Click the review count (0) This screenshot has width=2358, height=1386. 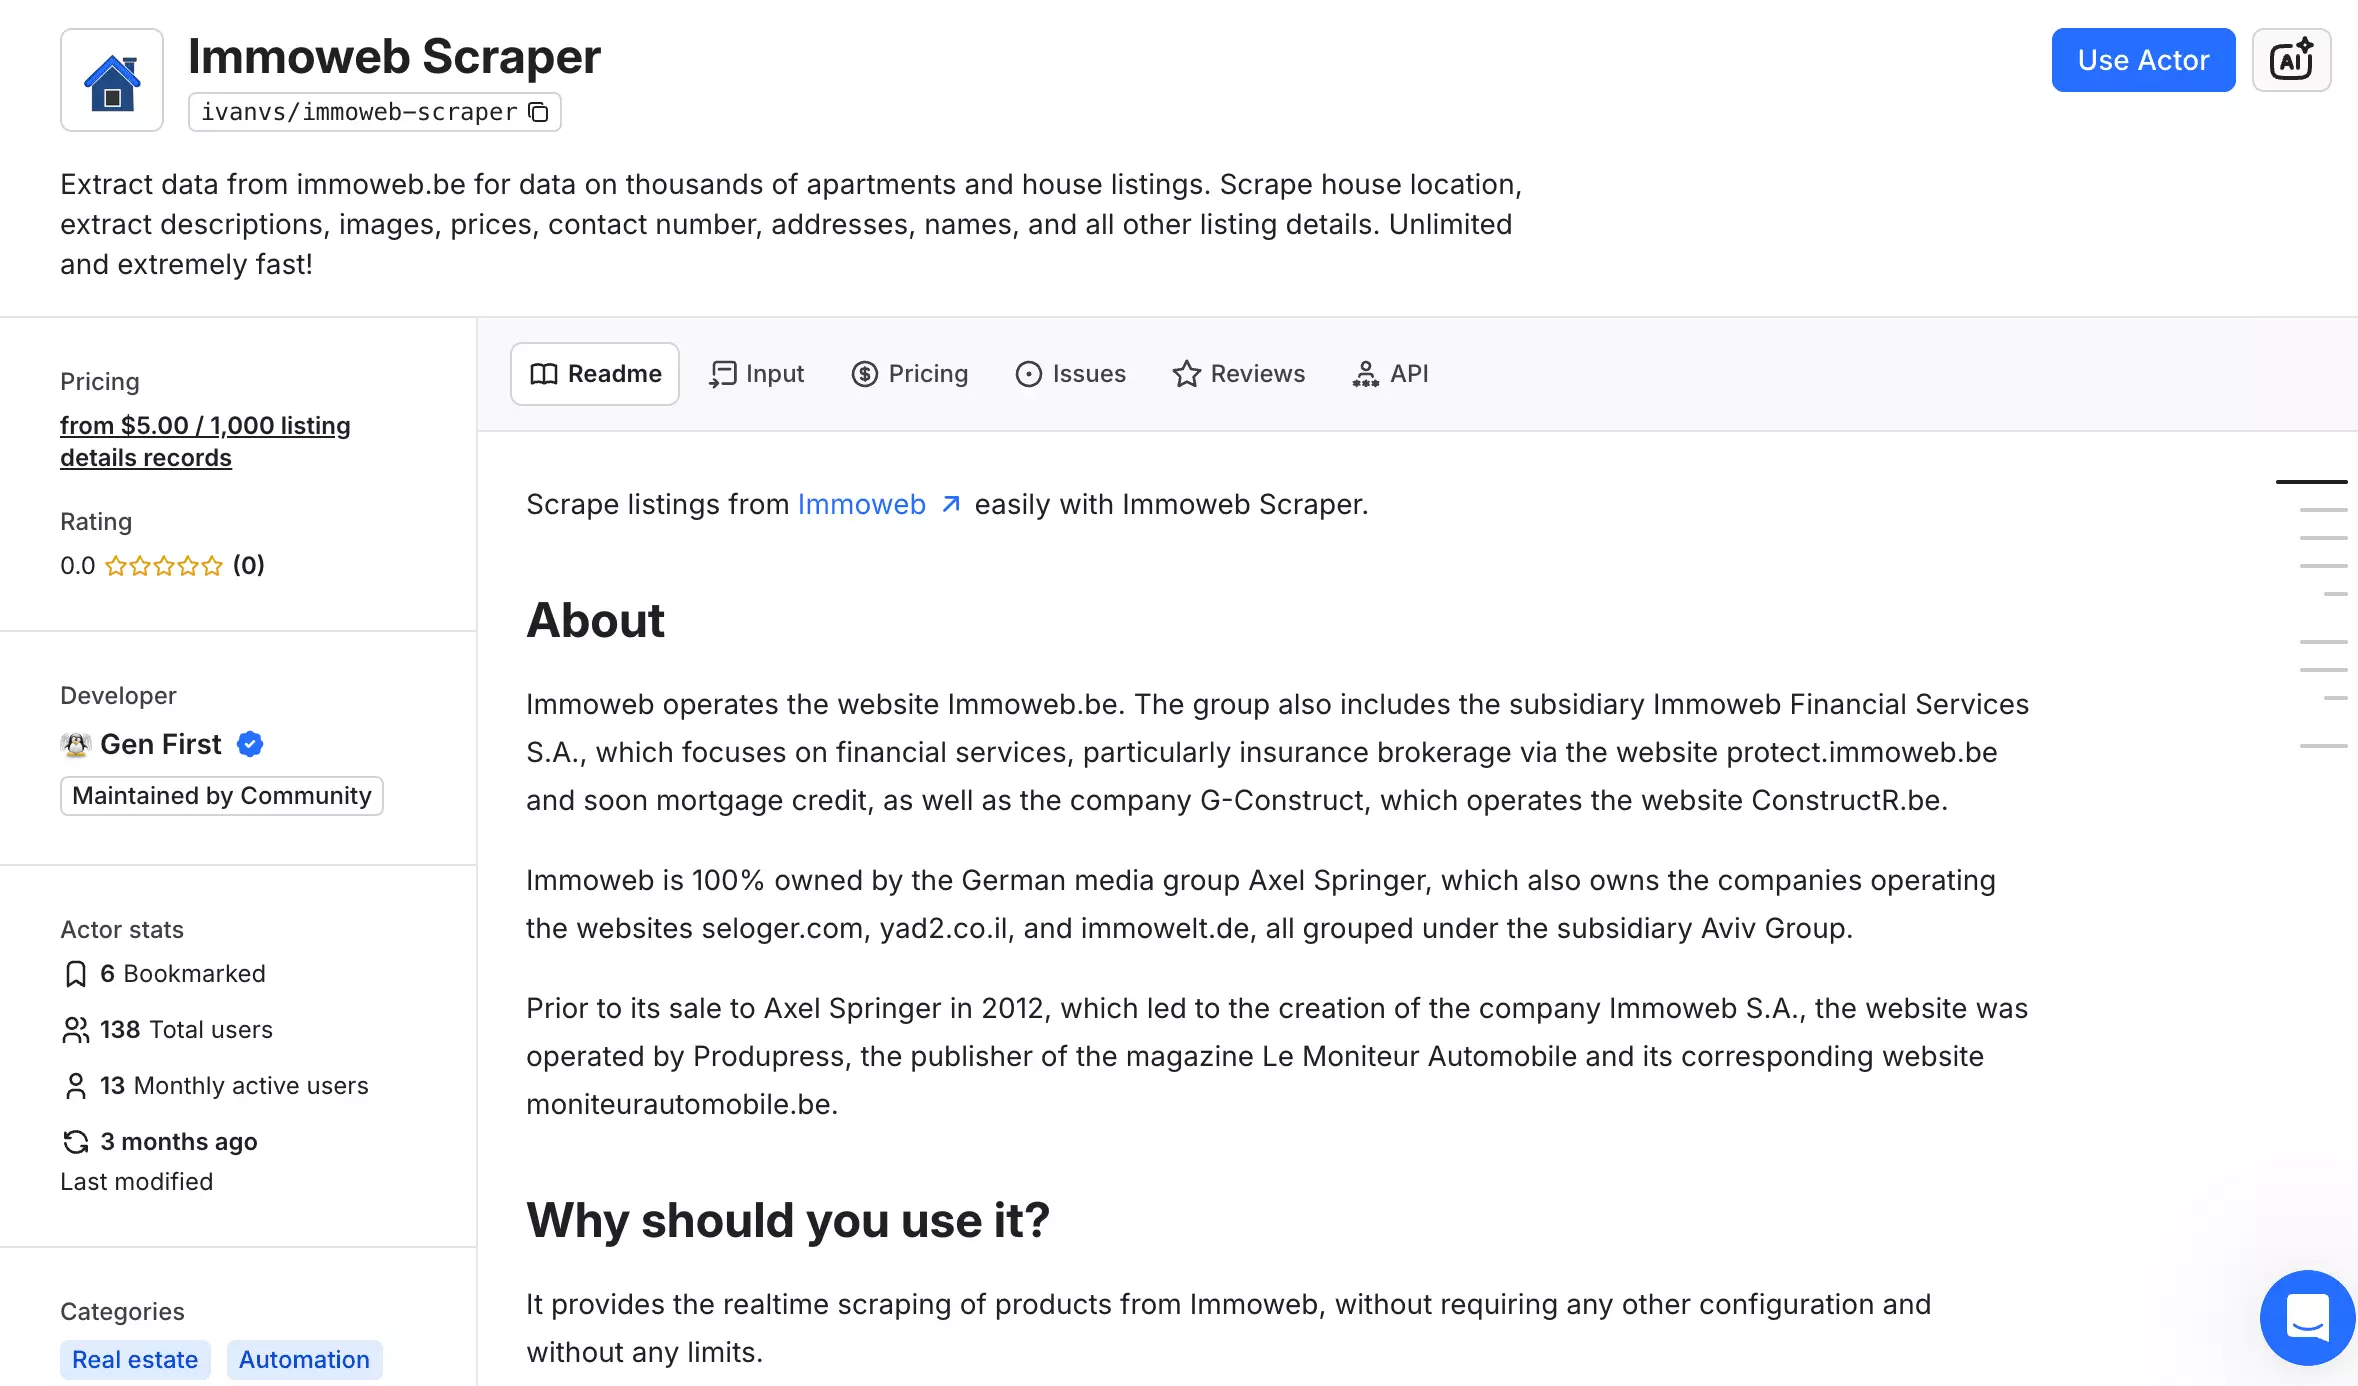[x=249, y=566]
